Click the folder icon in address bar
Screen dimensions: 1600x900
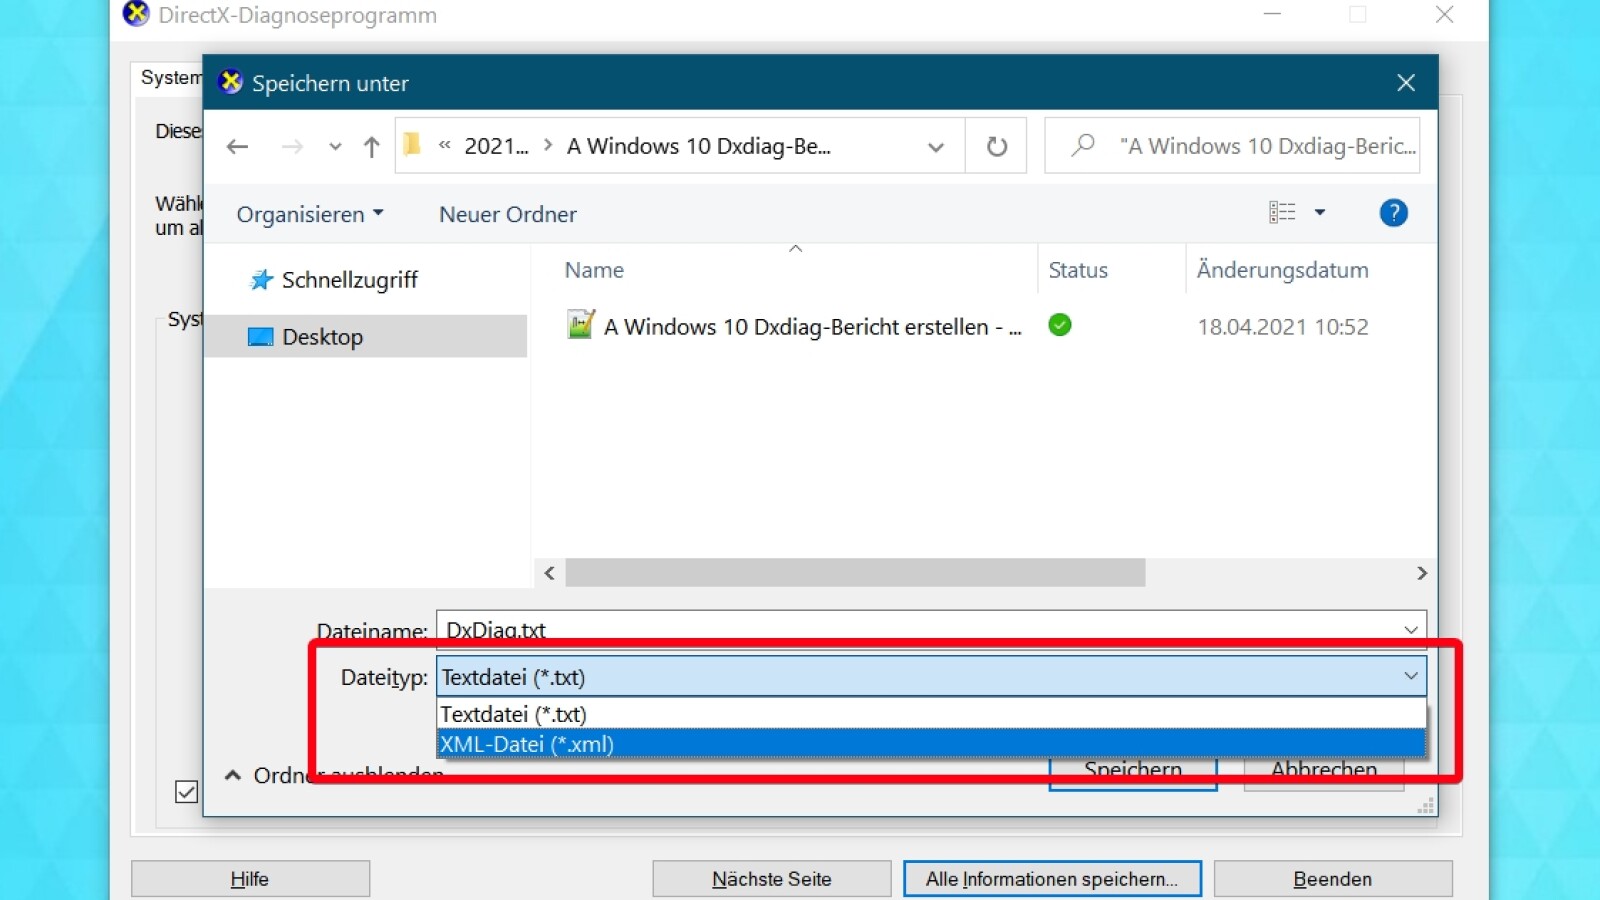coord(412,145)
